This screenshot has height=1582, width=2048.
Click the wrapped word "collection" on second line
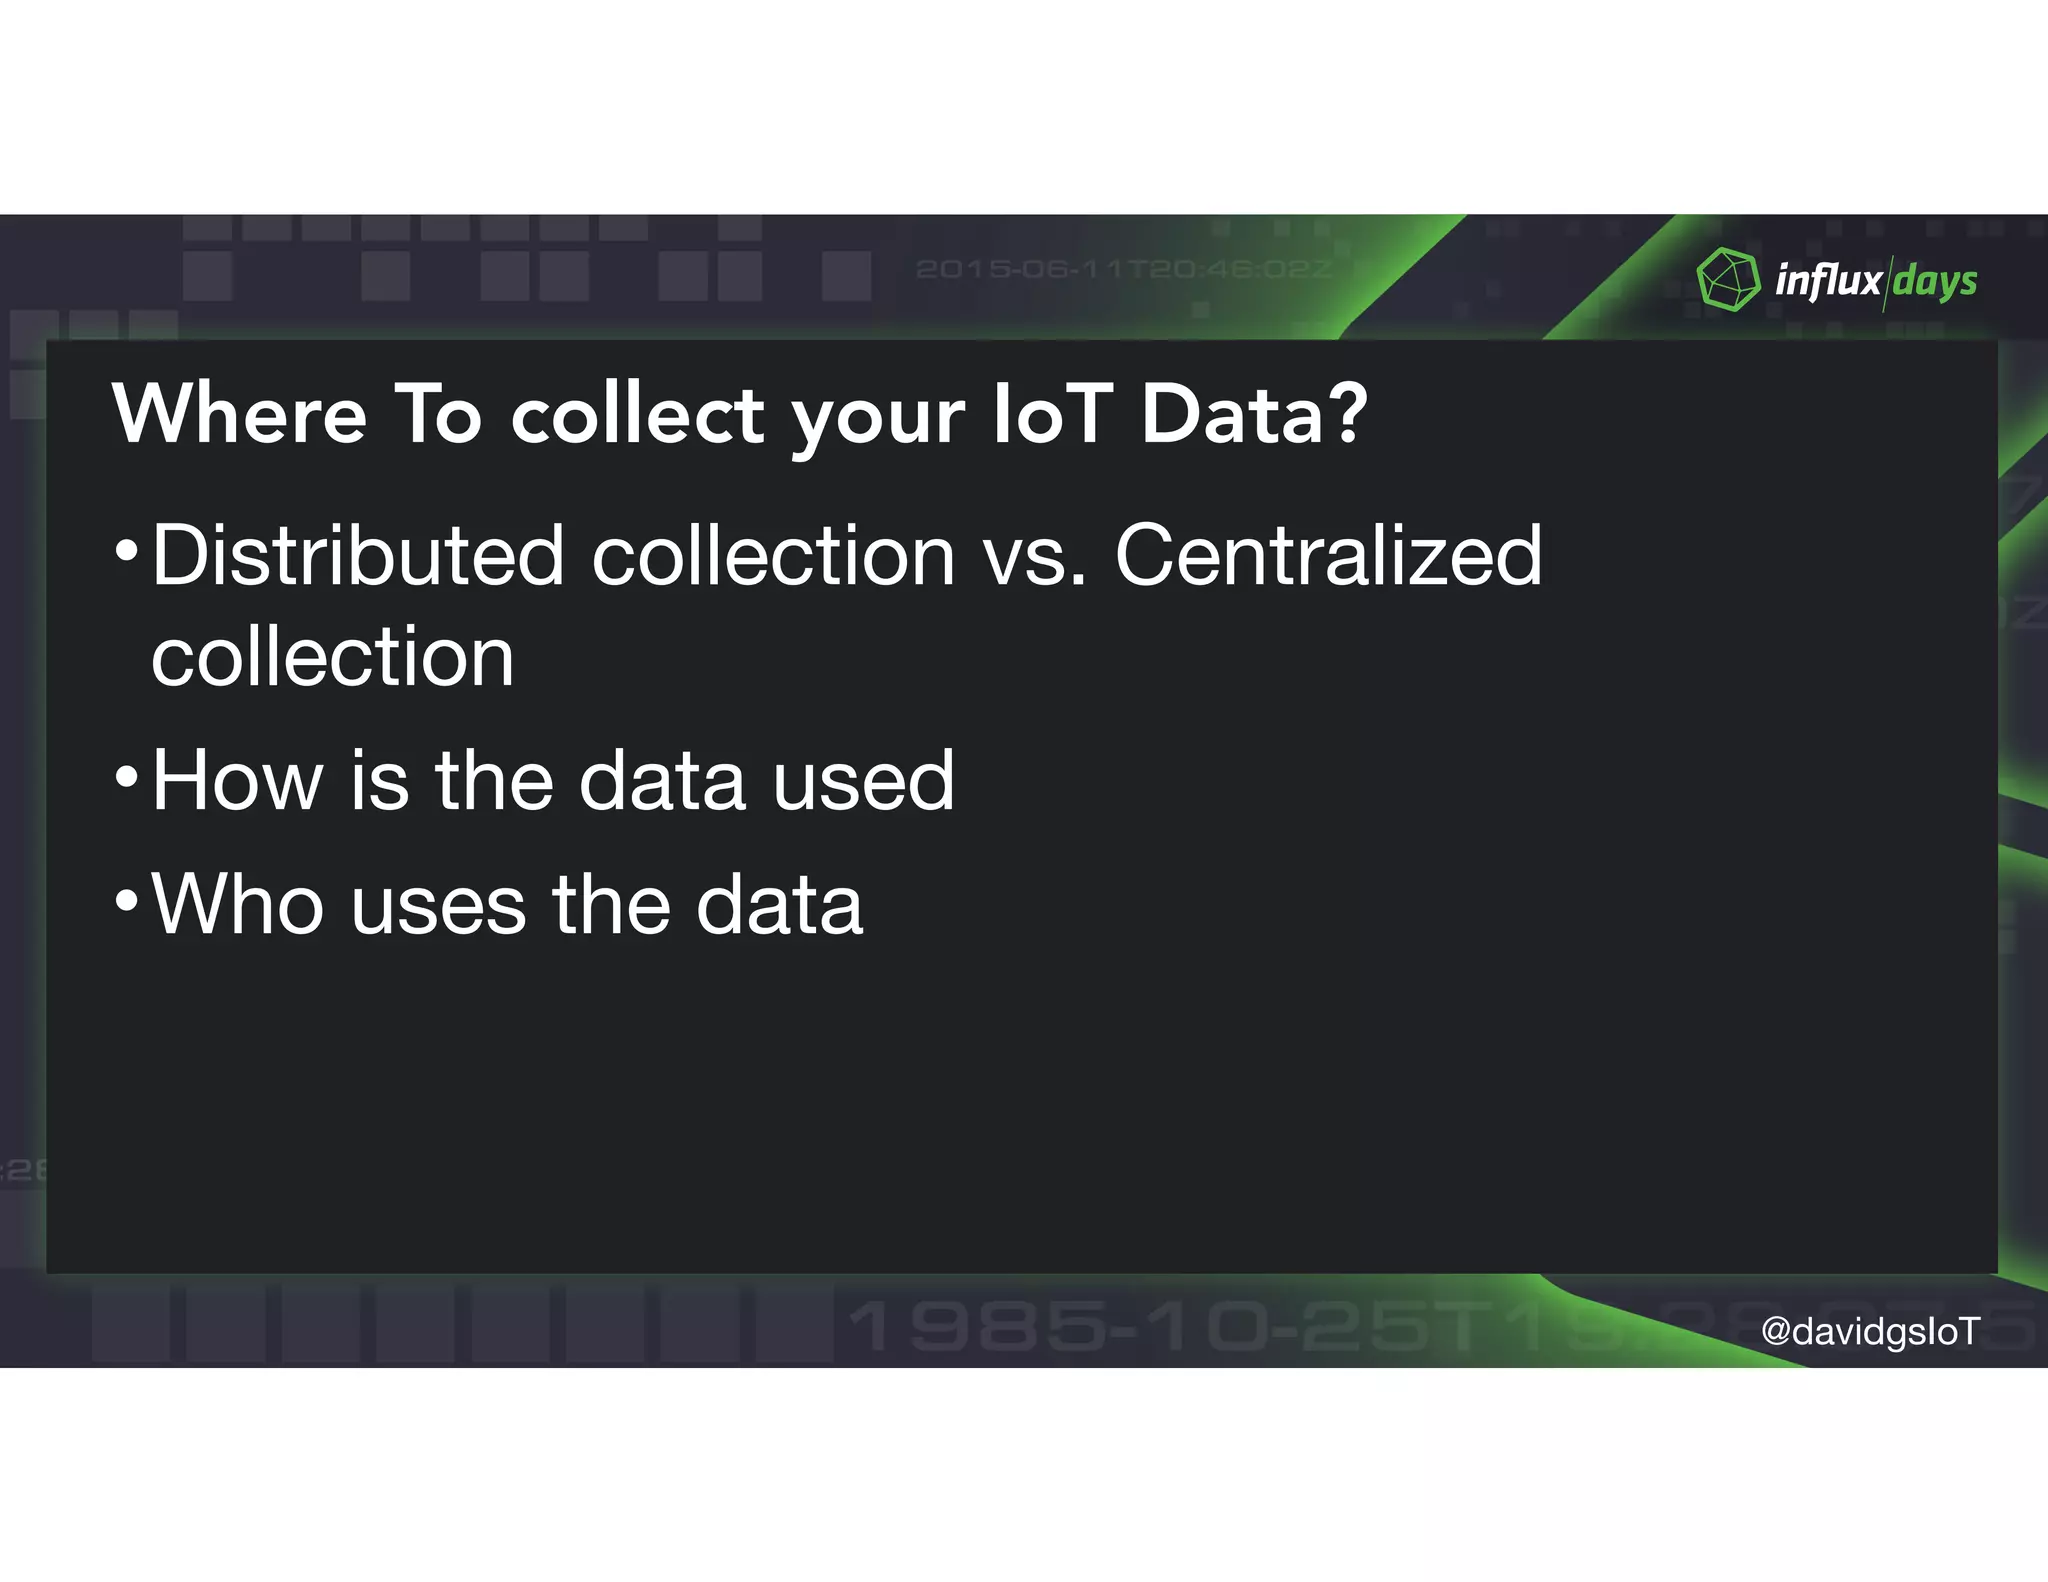click(332, 657)
